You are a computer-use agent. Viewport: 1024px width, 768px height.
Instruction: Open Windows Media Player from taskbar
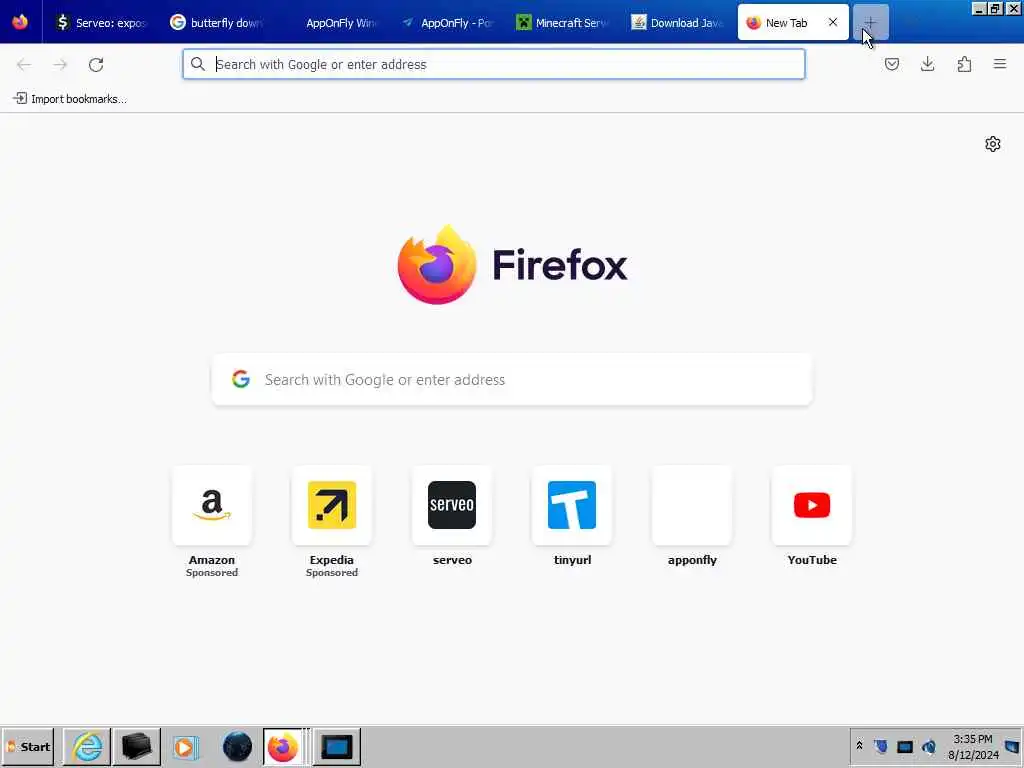coord(186,746)
